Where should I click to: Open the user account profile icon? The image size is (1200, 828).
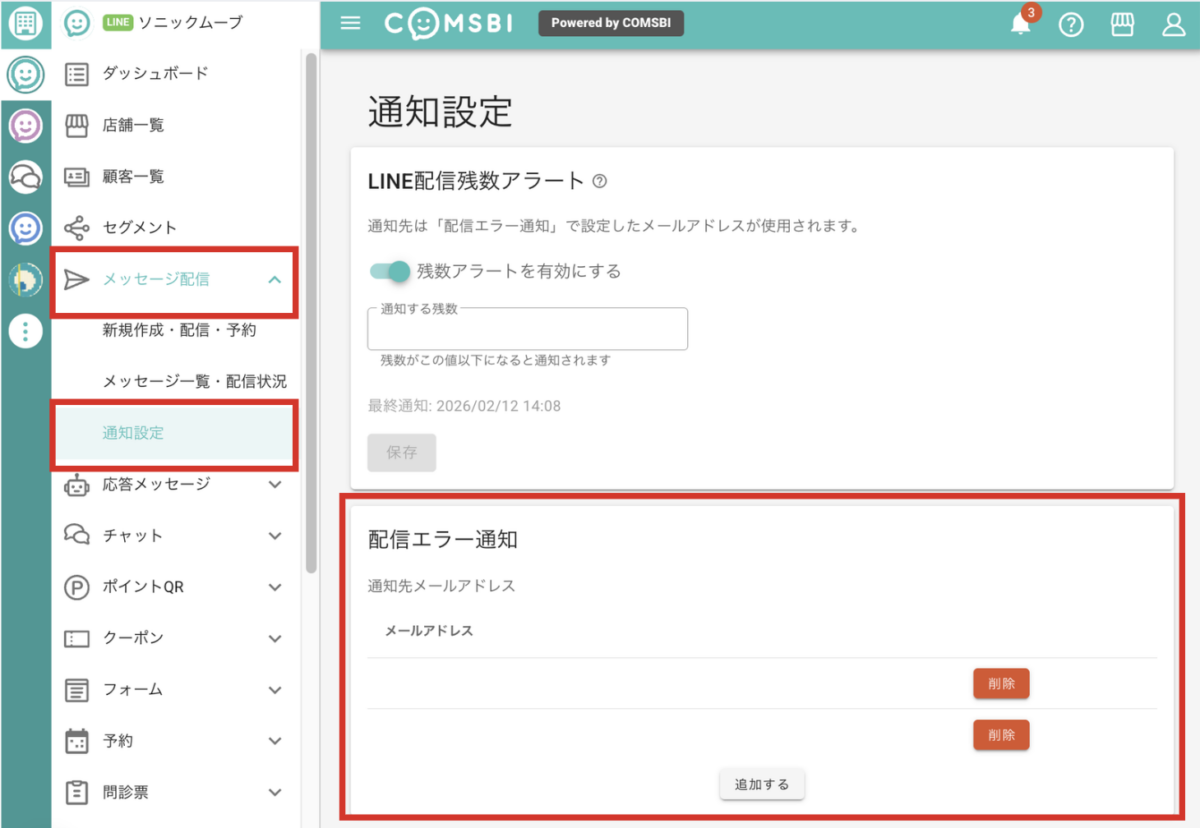1173,25
